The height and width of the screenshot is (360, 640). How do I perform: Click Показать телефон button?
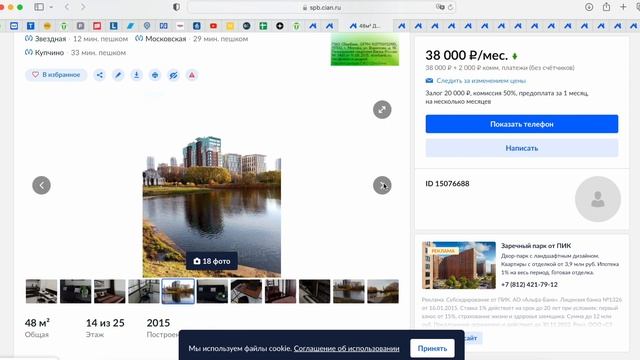[x=522, y=124]
